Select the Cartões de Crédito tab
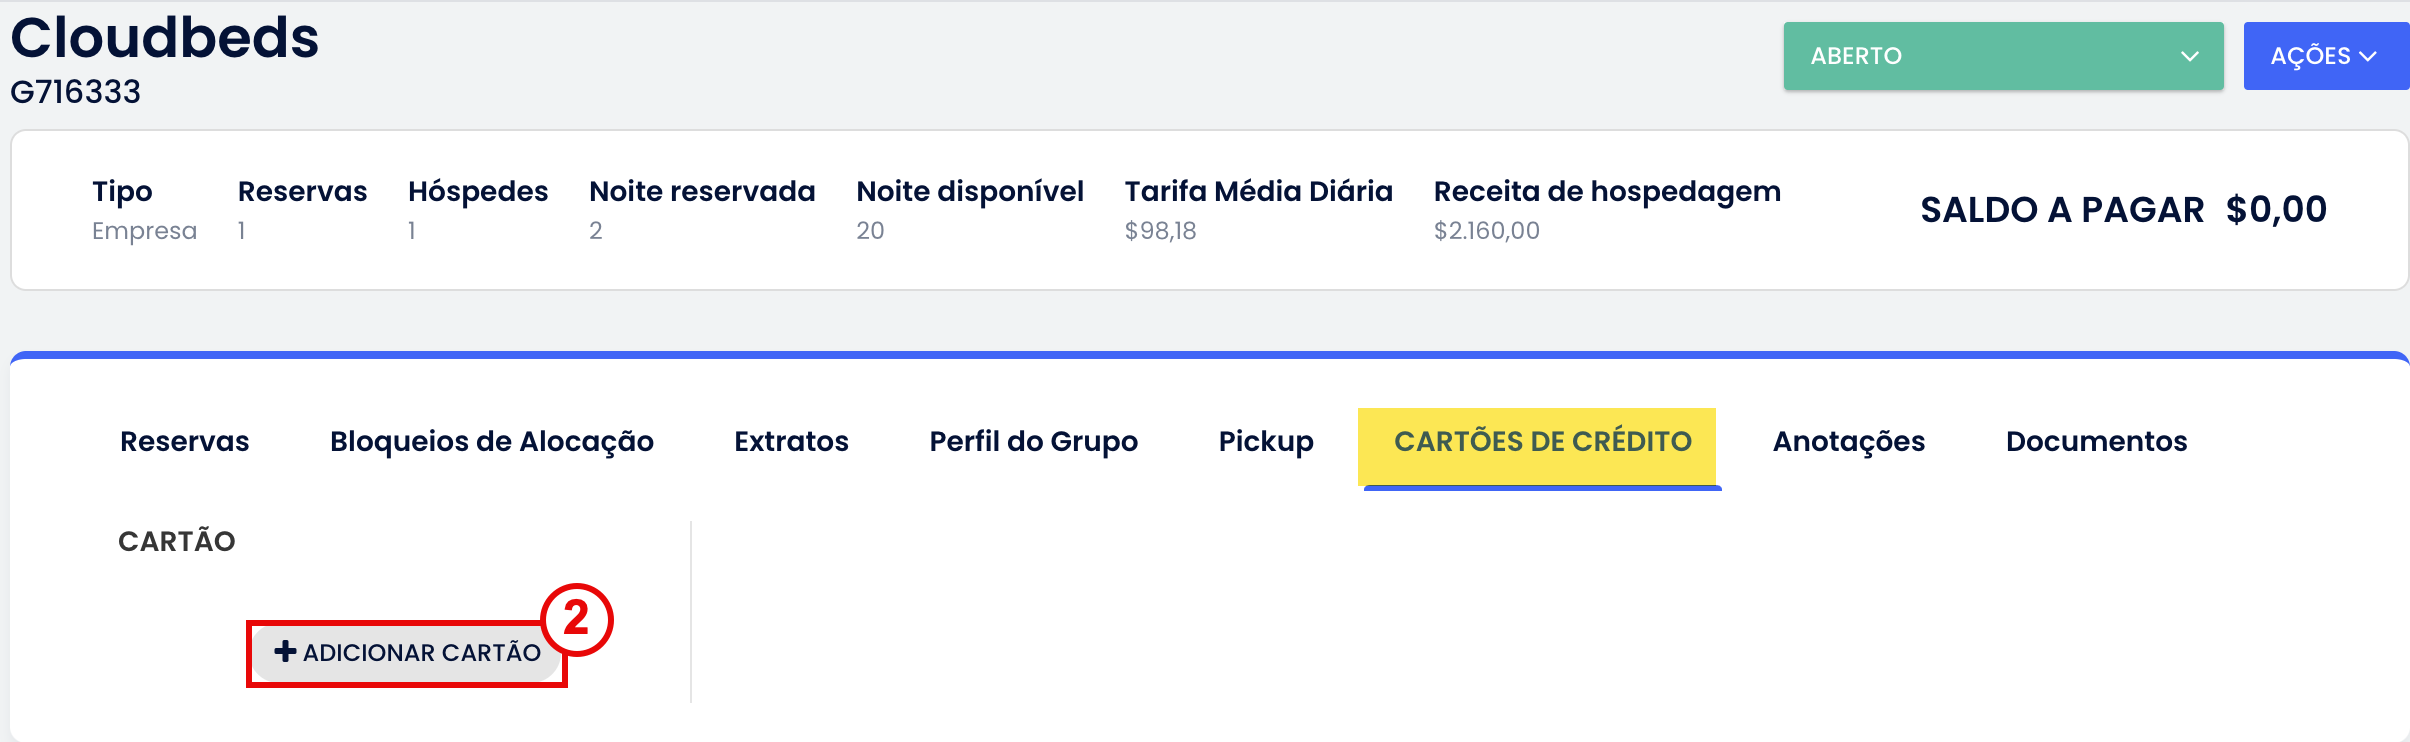This screenshot has width=2410, height=742. tap(1542, 441)
